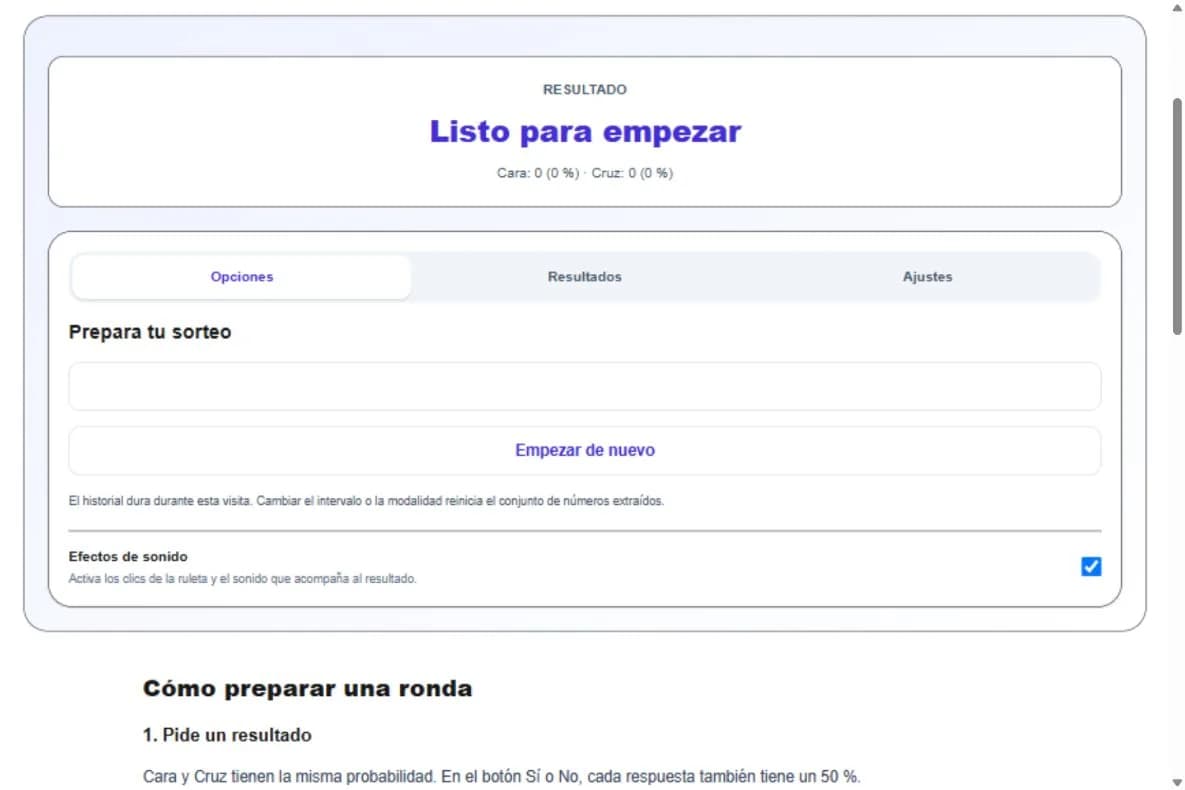Click the 'Efectos de sonido' label
1185x790 pixels.
(x=128, y=556)
